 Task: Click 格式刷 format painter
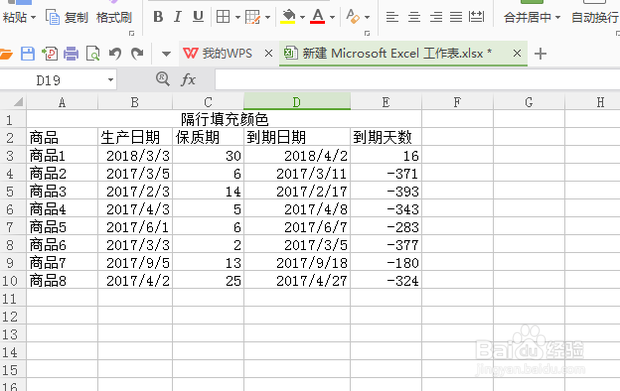tap(114, 17)
